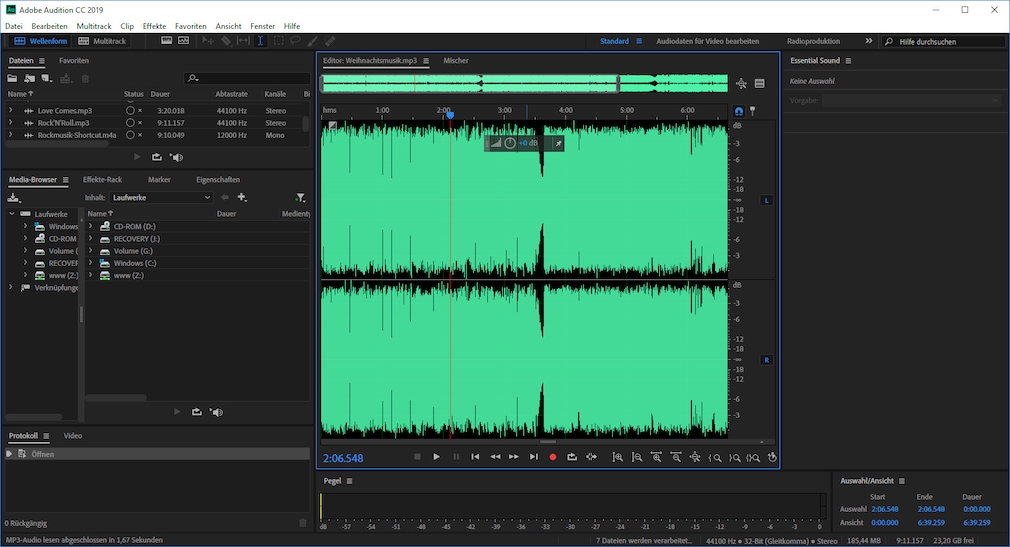This screenshot has width=1010, height=547.
Task: Expand Rockmusik-Shortcut.m4a file entry
Action: (10, 135)
